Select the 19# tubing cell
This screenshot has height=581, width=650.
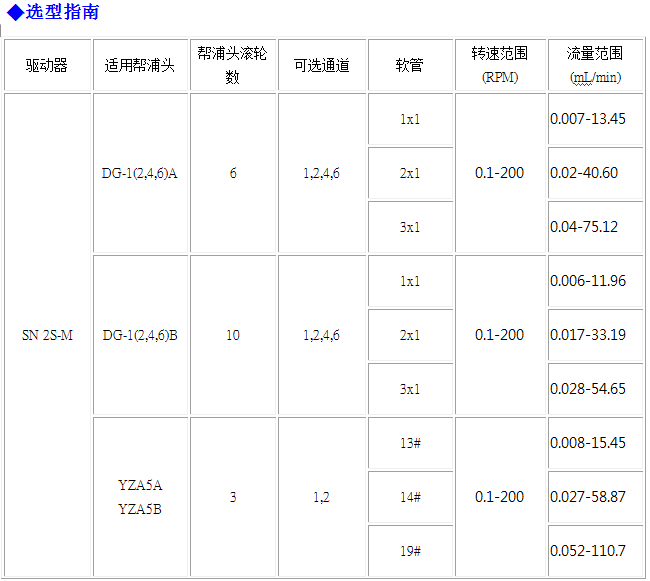410,551
